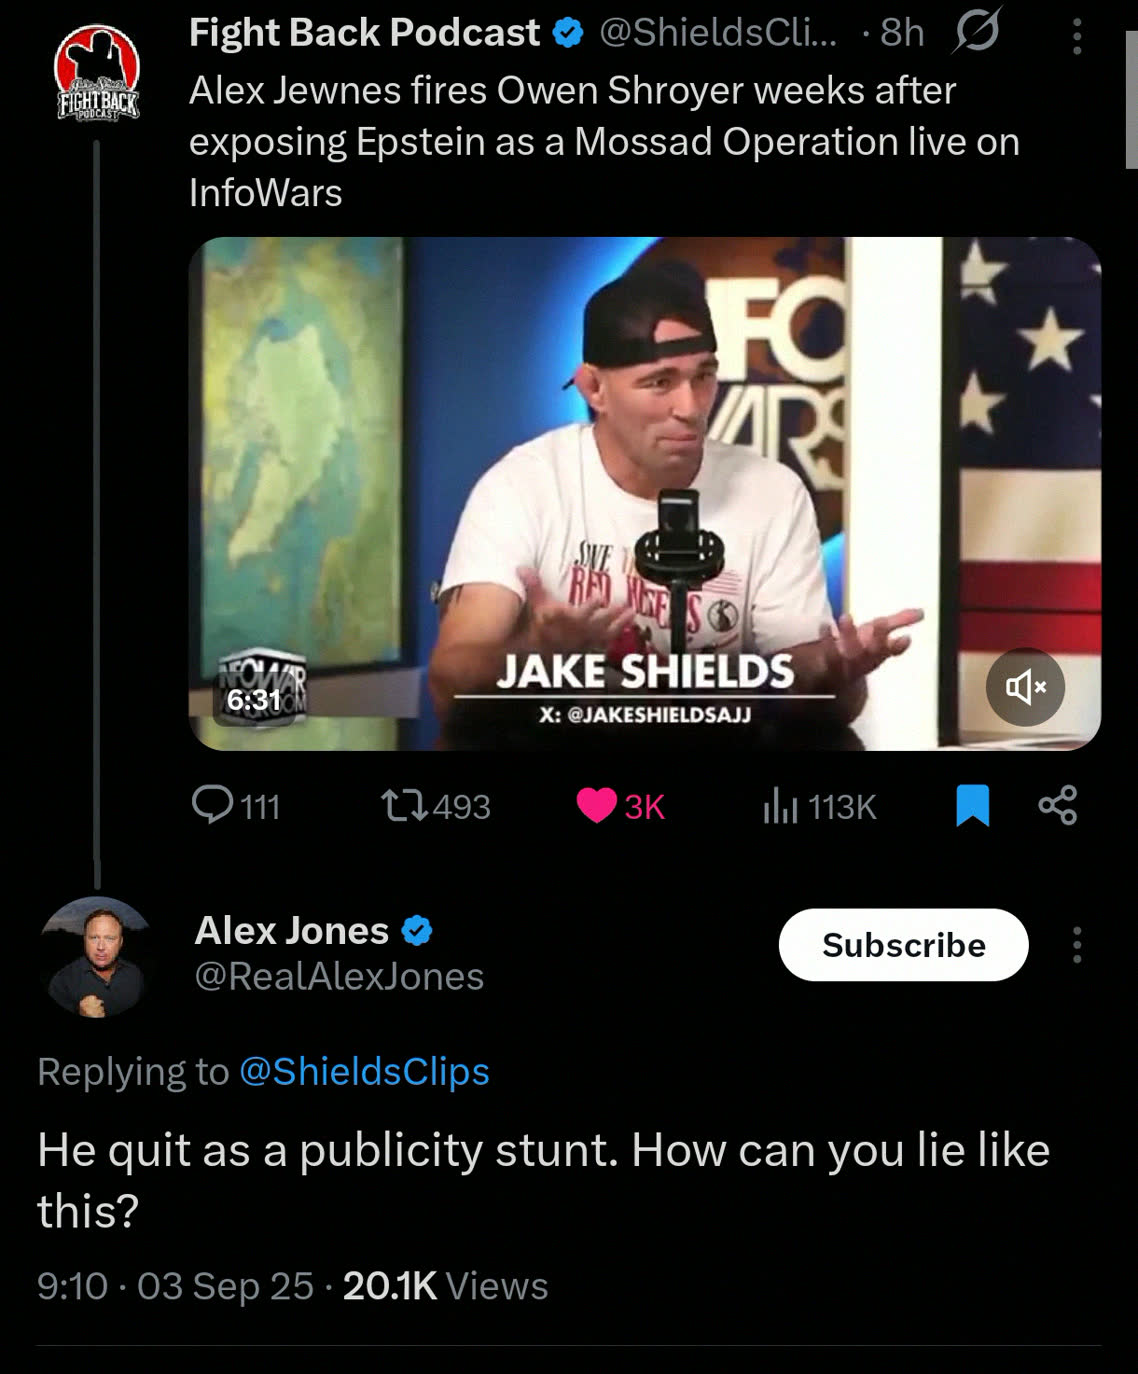The image size is (1138, 1374).
Task: View the 20.1K Views count details
Action: (x=445, y=1286)
